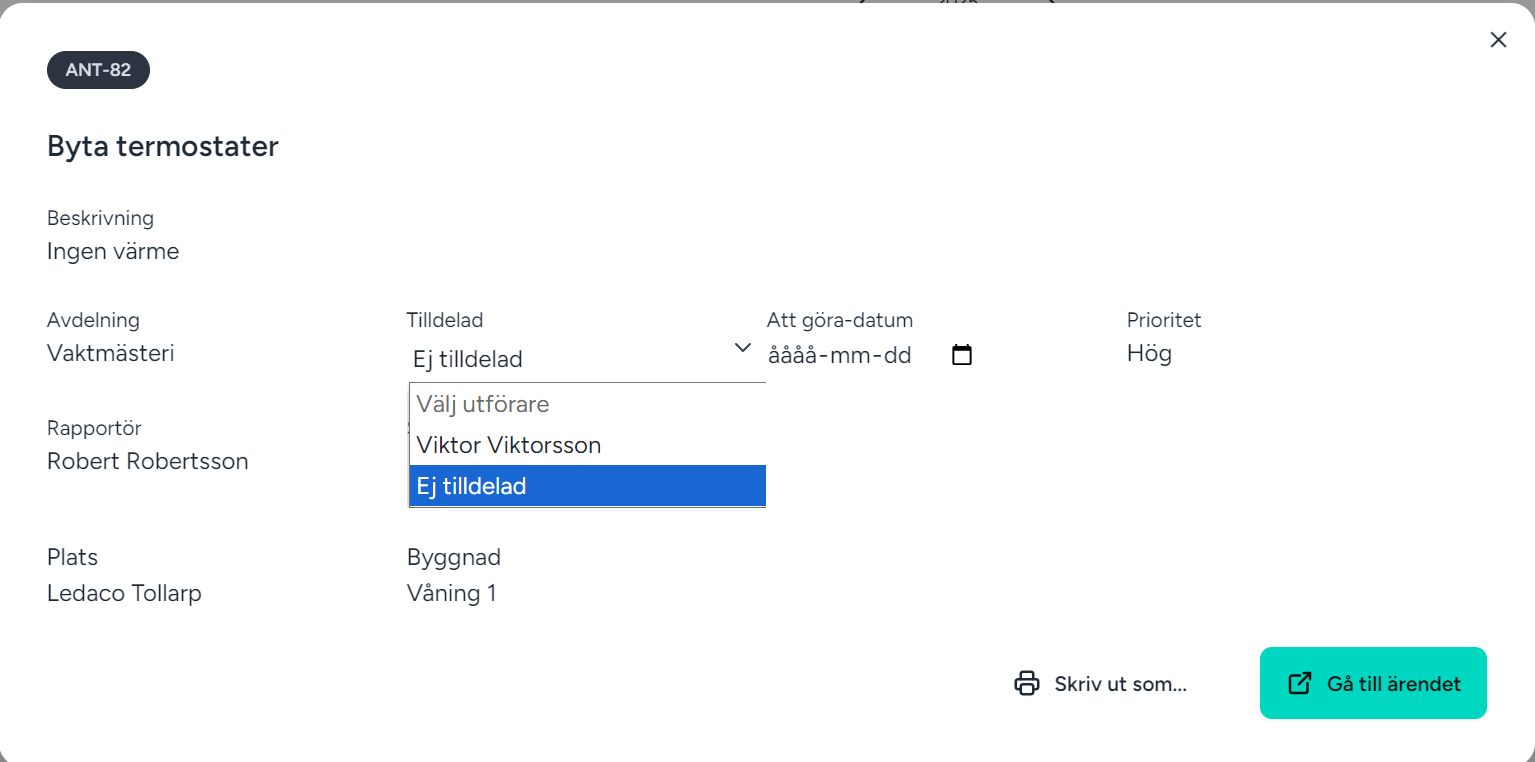Image resolution: width=1535 pixels, height=762 pixels.
Task: Select Viktor Viktorsson from the list
Action: click(509, 445)
